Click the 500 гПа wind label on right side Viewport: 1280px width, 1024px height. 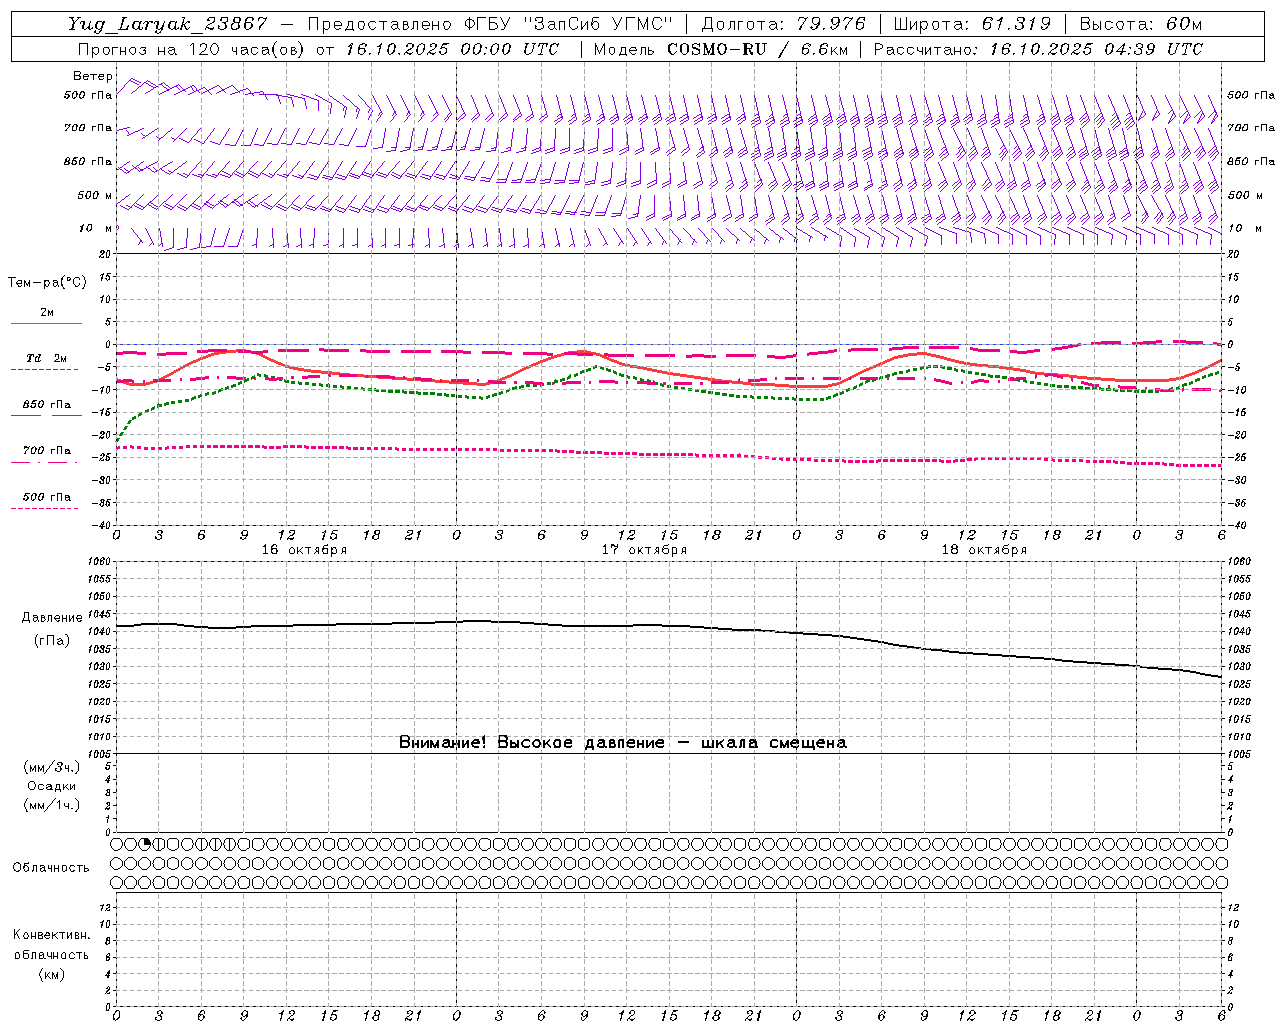[1251, 95]
